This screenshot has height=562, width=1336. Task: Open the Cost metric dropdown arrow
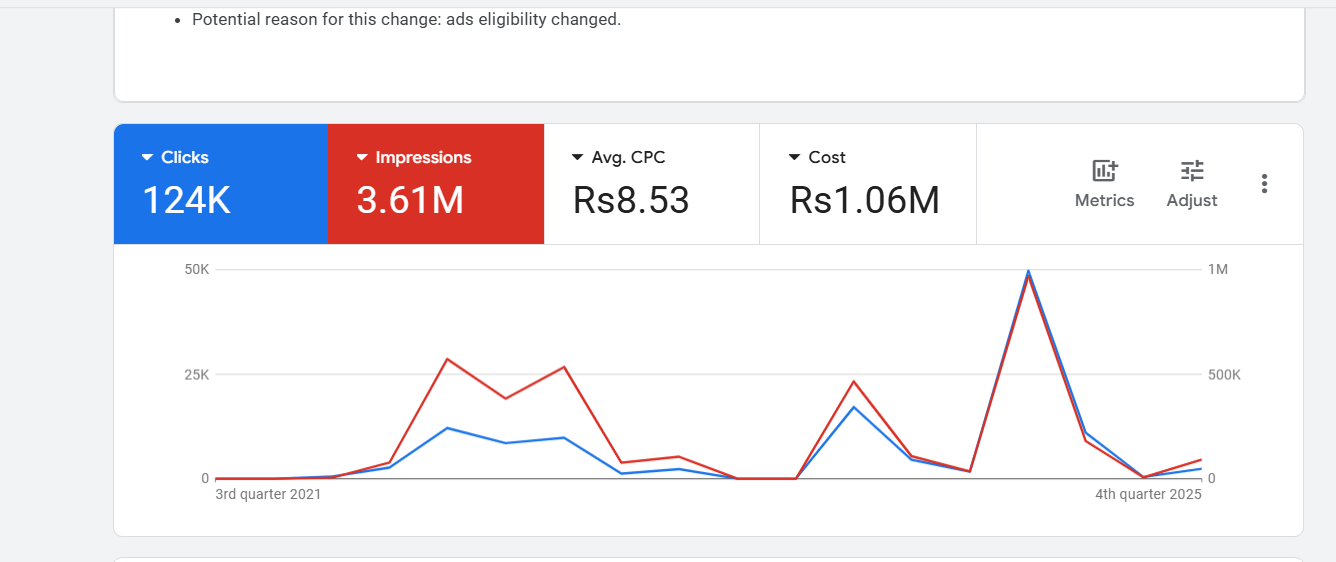(794, 158)
